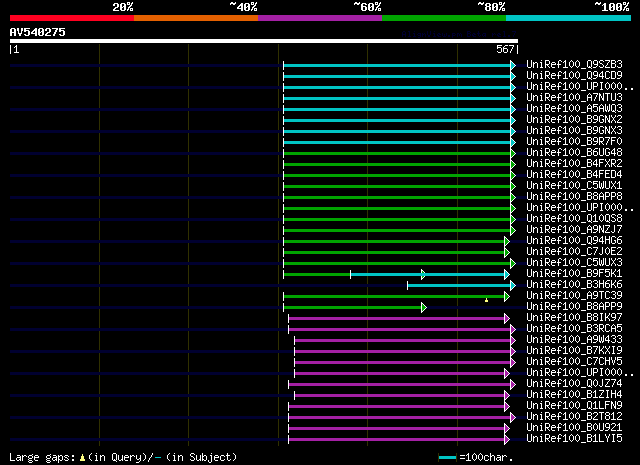The height and width of the screenshot is (465, 640).
Task: Select the UniRef100_B9F5K1 label
Action: pos(574,274)
